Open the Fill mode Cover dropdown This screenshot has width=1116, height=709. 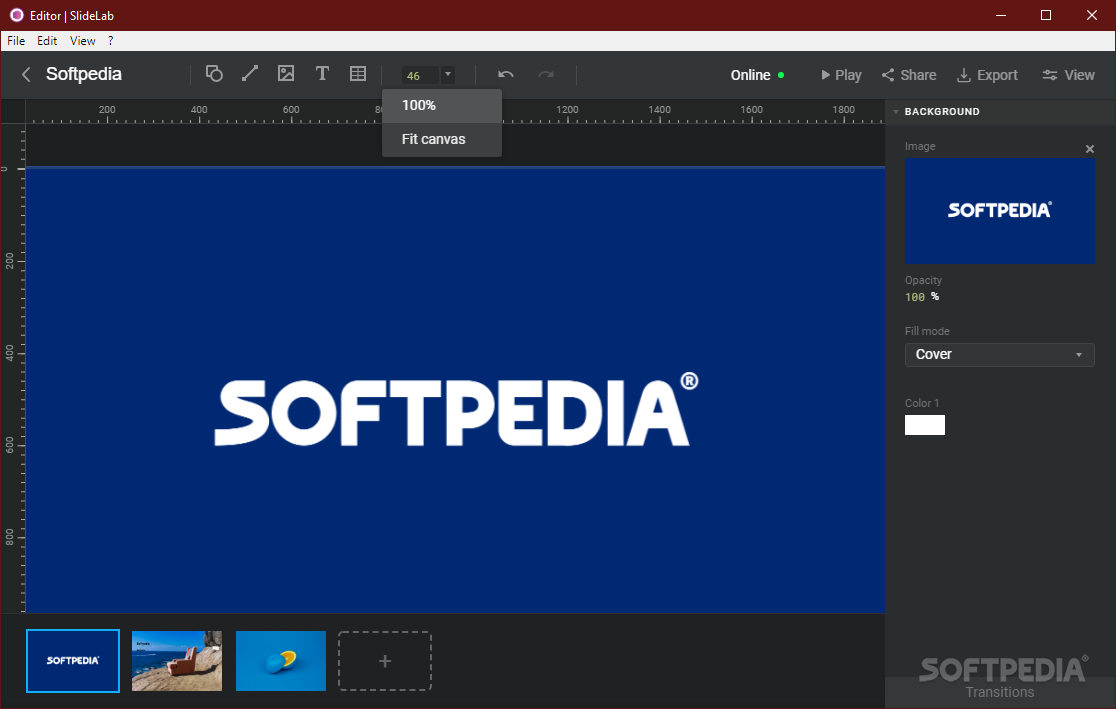(x=999, y=354)
